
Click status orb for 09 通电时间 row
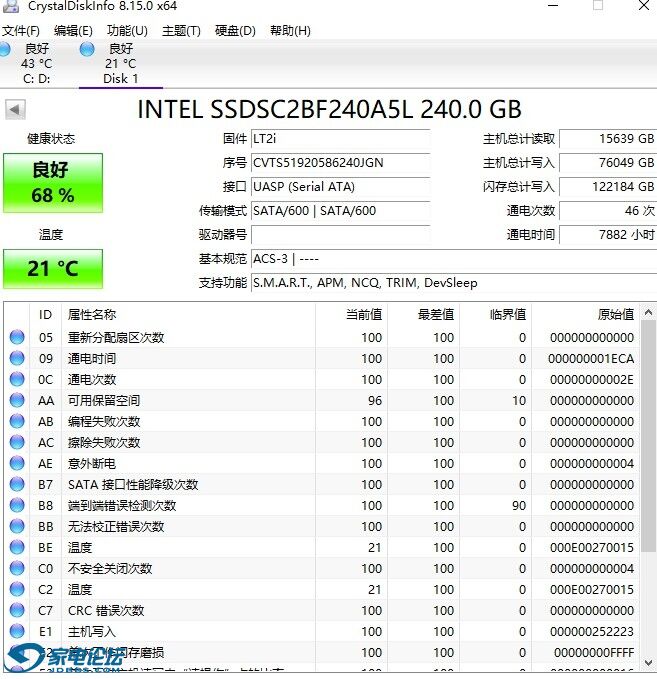17,359
